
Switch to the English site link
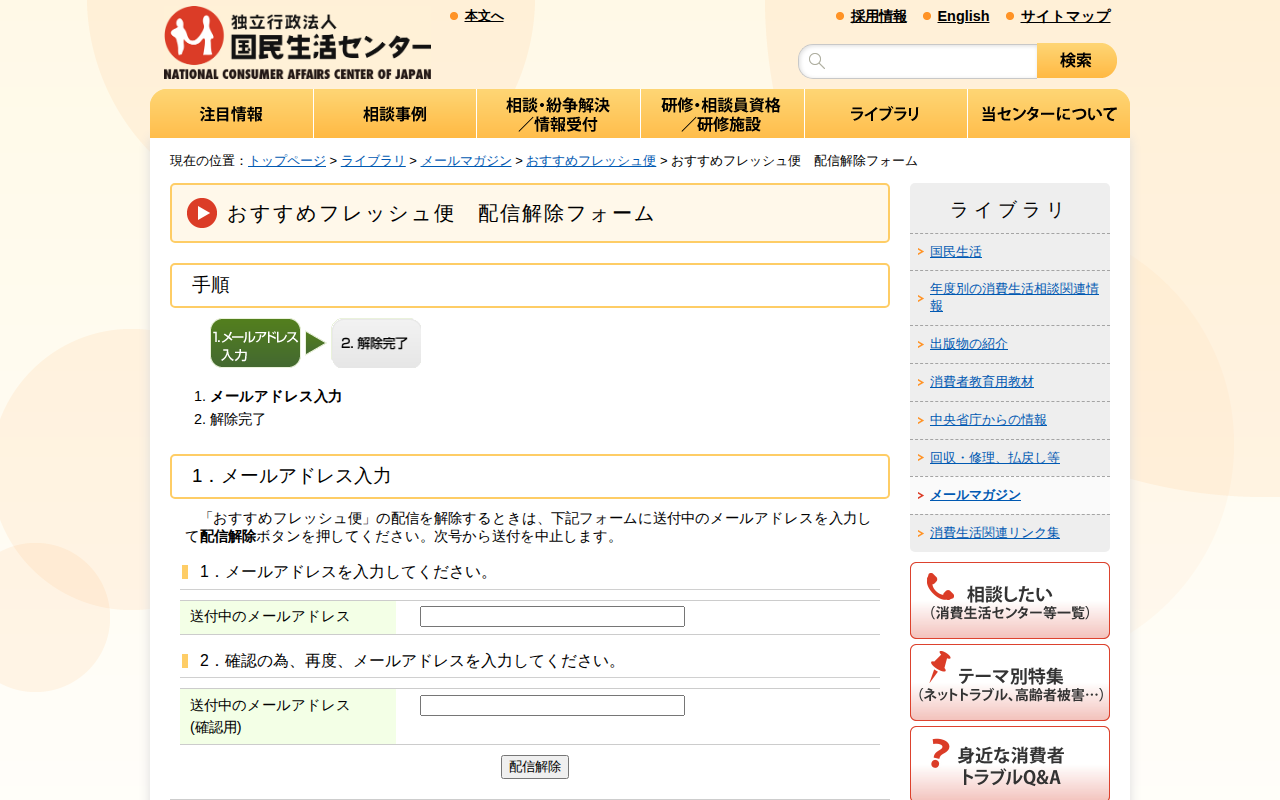963,16
